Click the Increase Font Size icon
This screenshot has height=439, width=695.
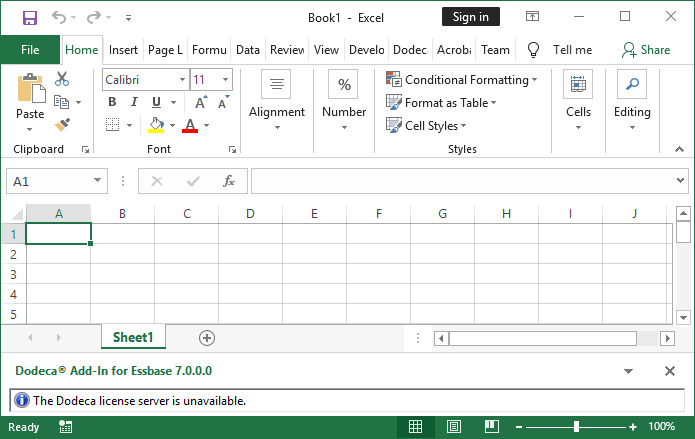[x=201, y=102]
